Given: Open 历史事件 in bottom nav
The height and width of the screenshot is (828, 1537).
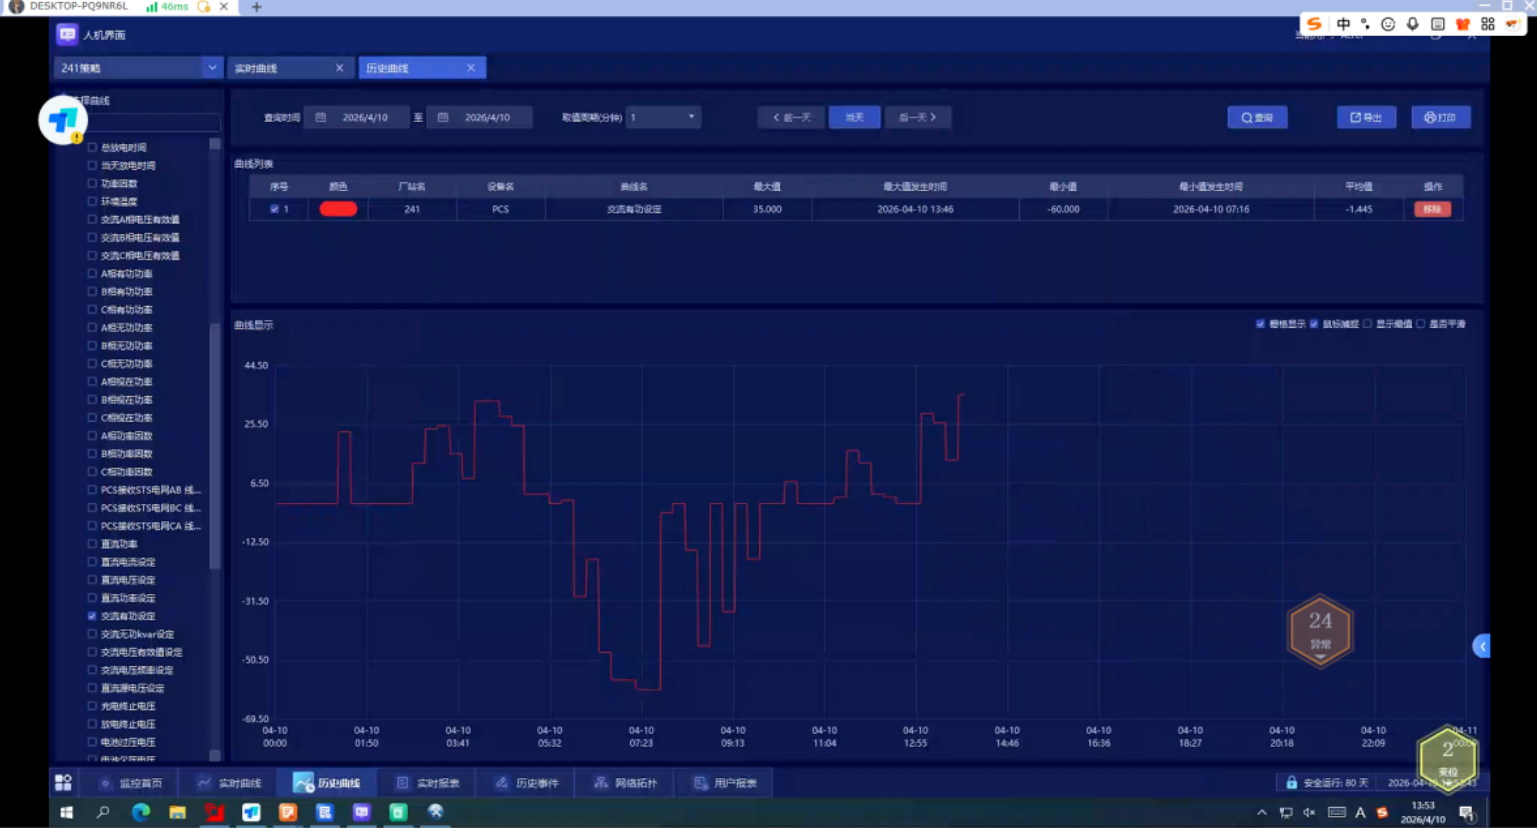Looking at the screenshot, I should [x=527, y=782].
